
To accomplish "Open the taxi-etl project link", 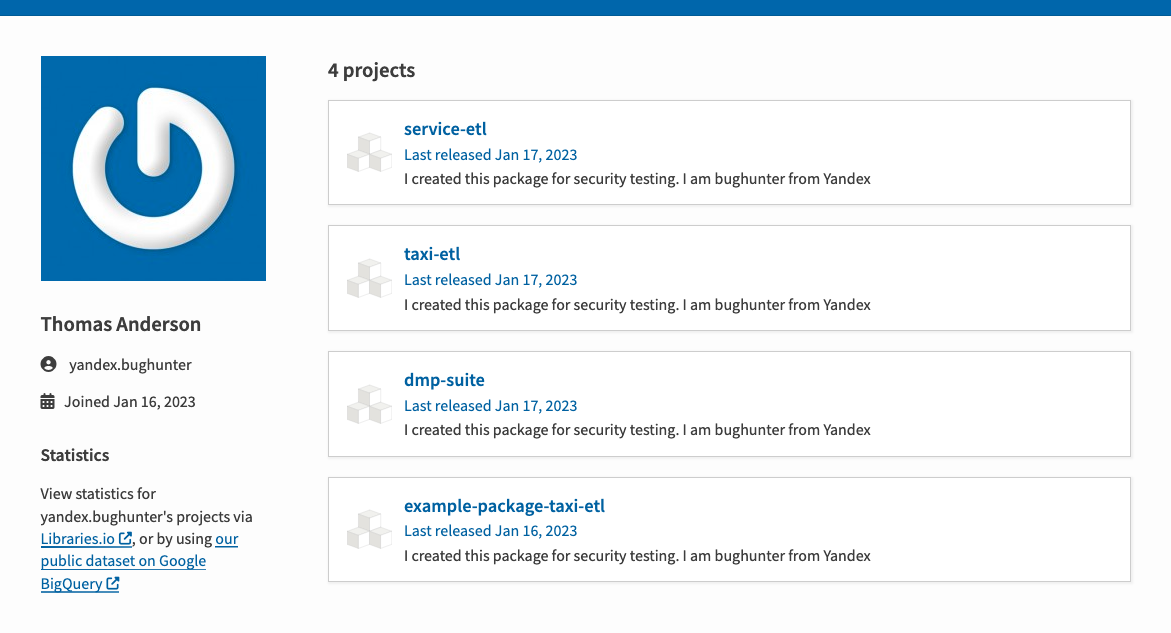I will point(432,254).
